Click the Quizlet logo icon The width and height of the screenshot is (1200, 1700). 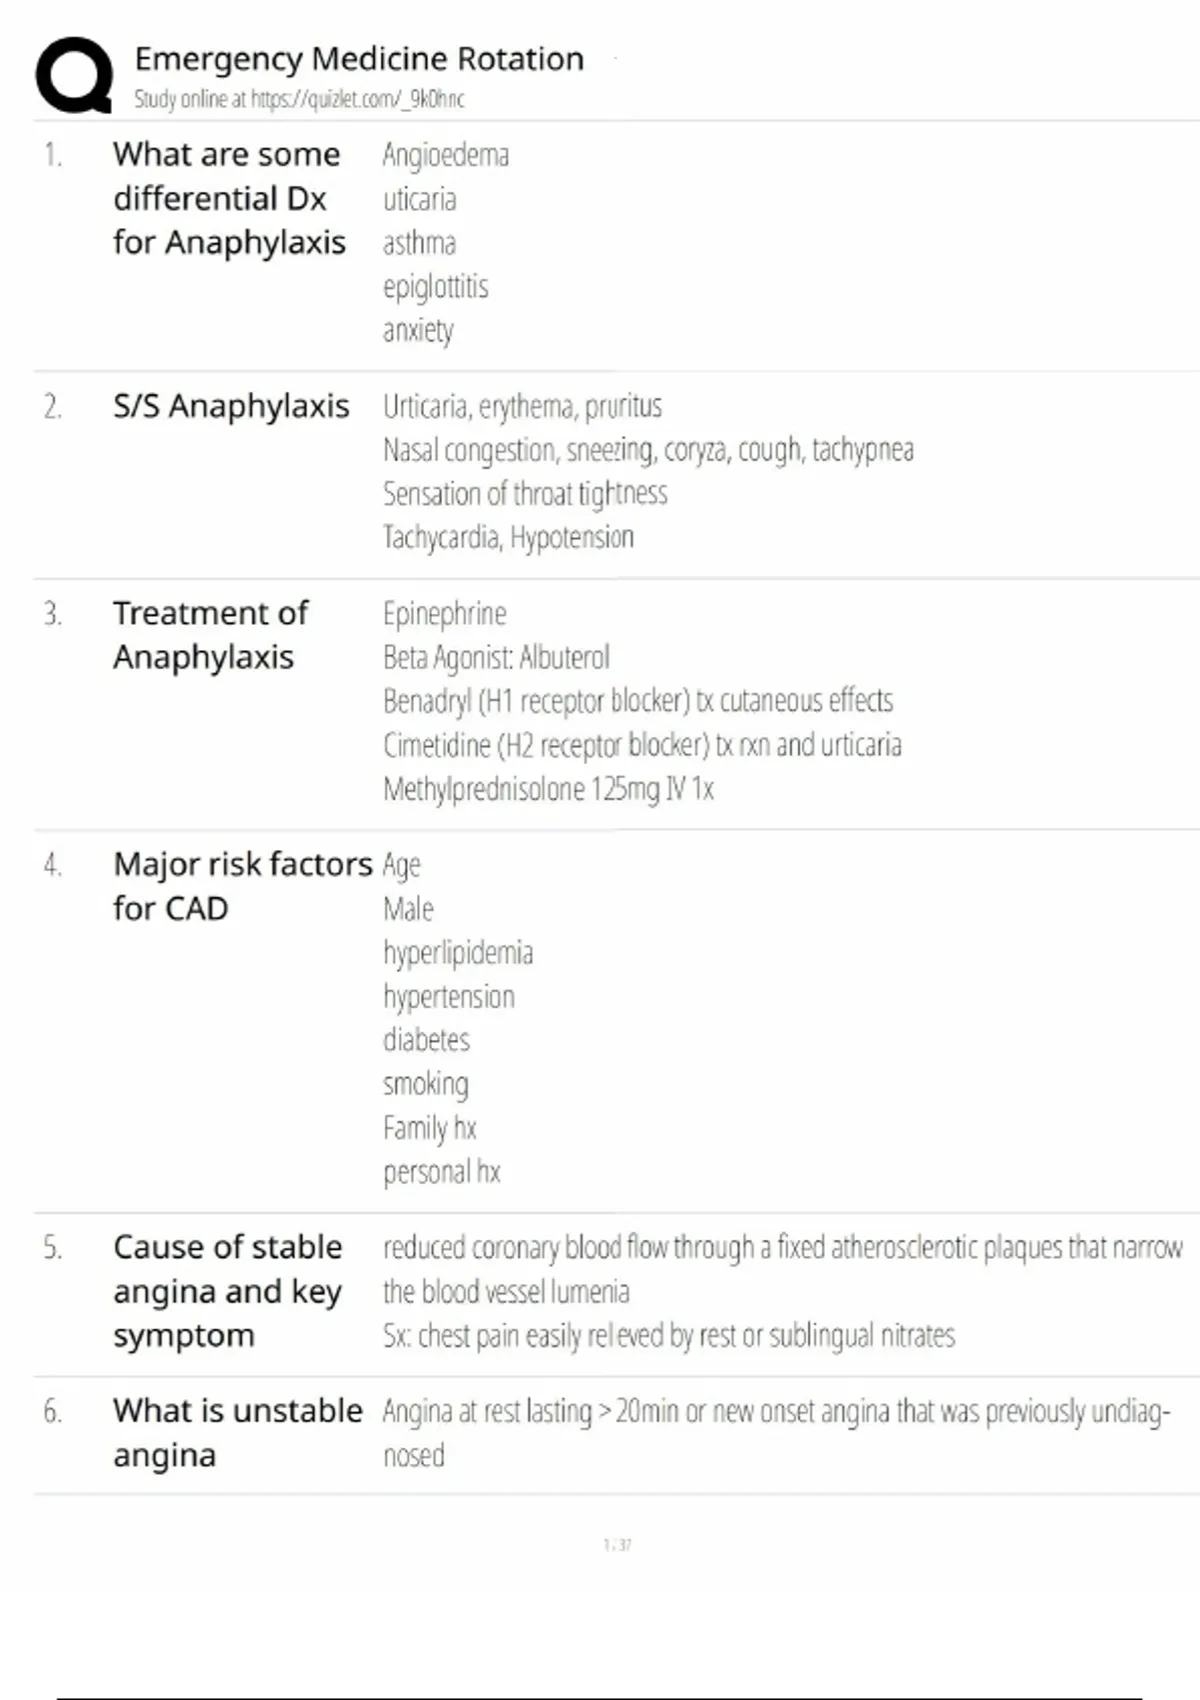click(x=74, y=76)
